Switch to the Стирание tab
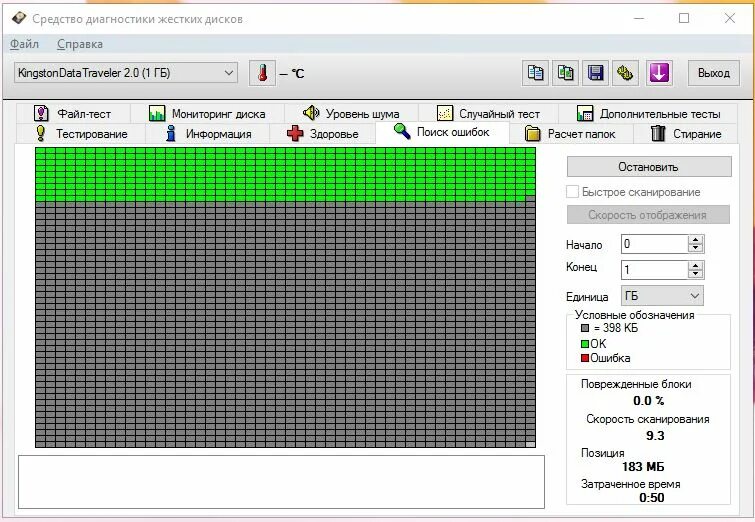This screenshot has width=755, height=522. tap(686, 133)
